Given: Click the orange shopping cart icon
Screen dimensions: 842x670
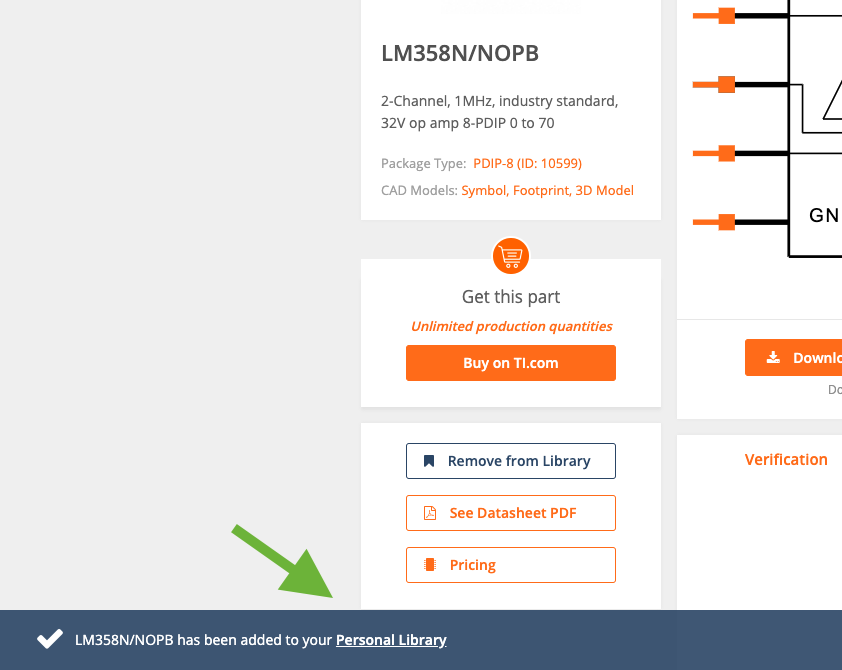Looking at the screenshot, I should pos(511,256).
